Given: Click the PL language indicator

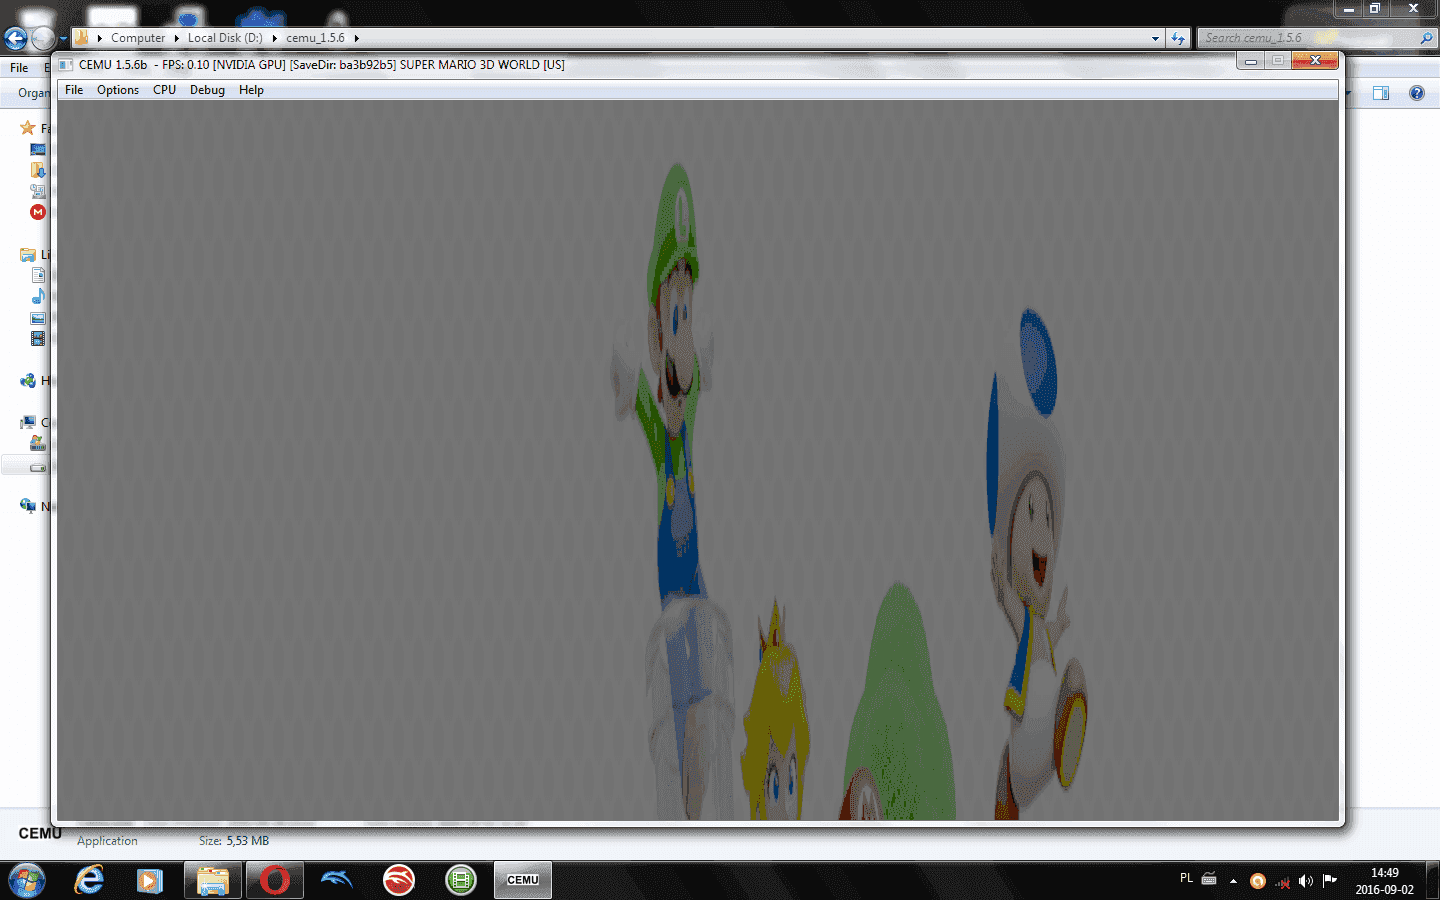Looking at the screenshot, I should (1186, 879).
